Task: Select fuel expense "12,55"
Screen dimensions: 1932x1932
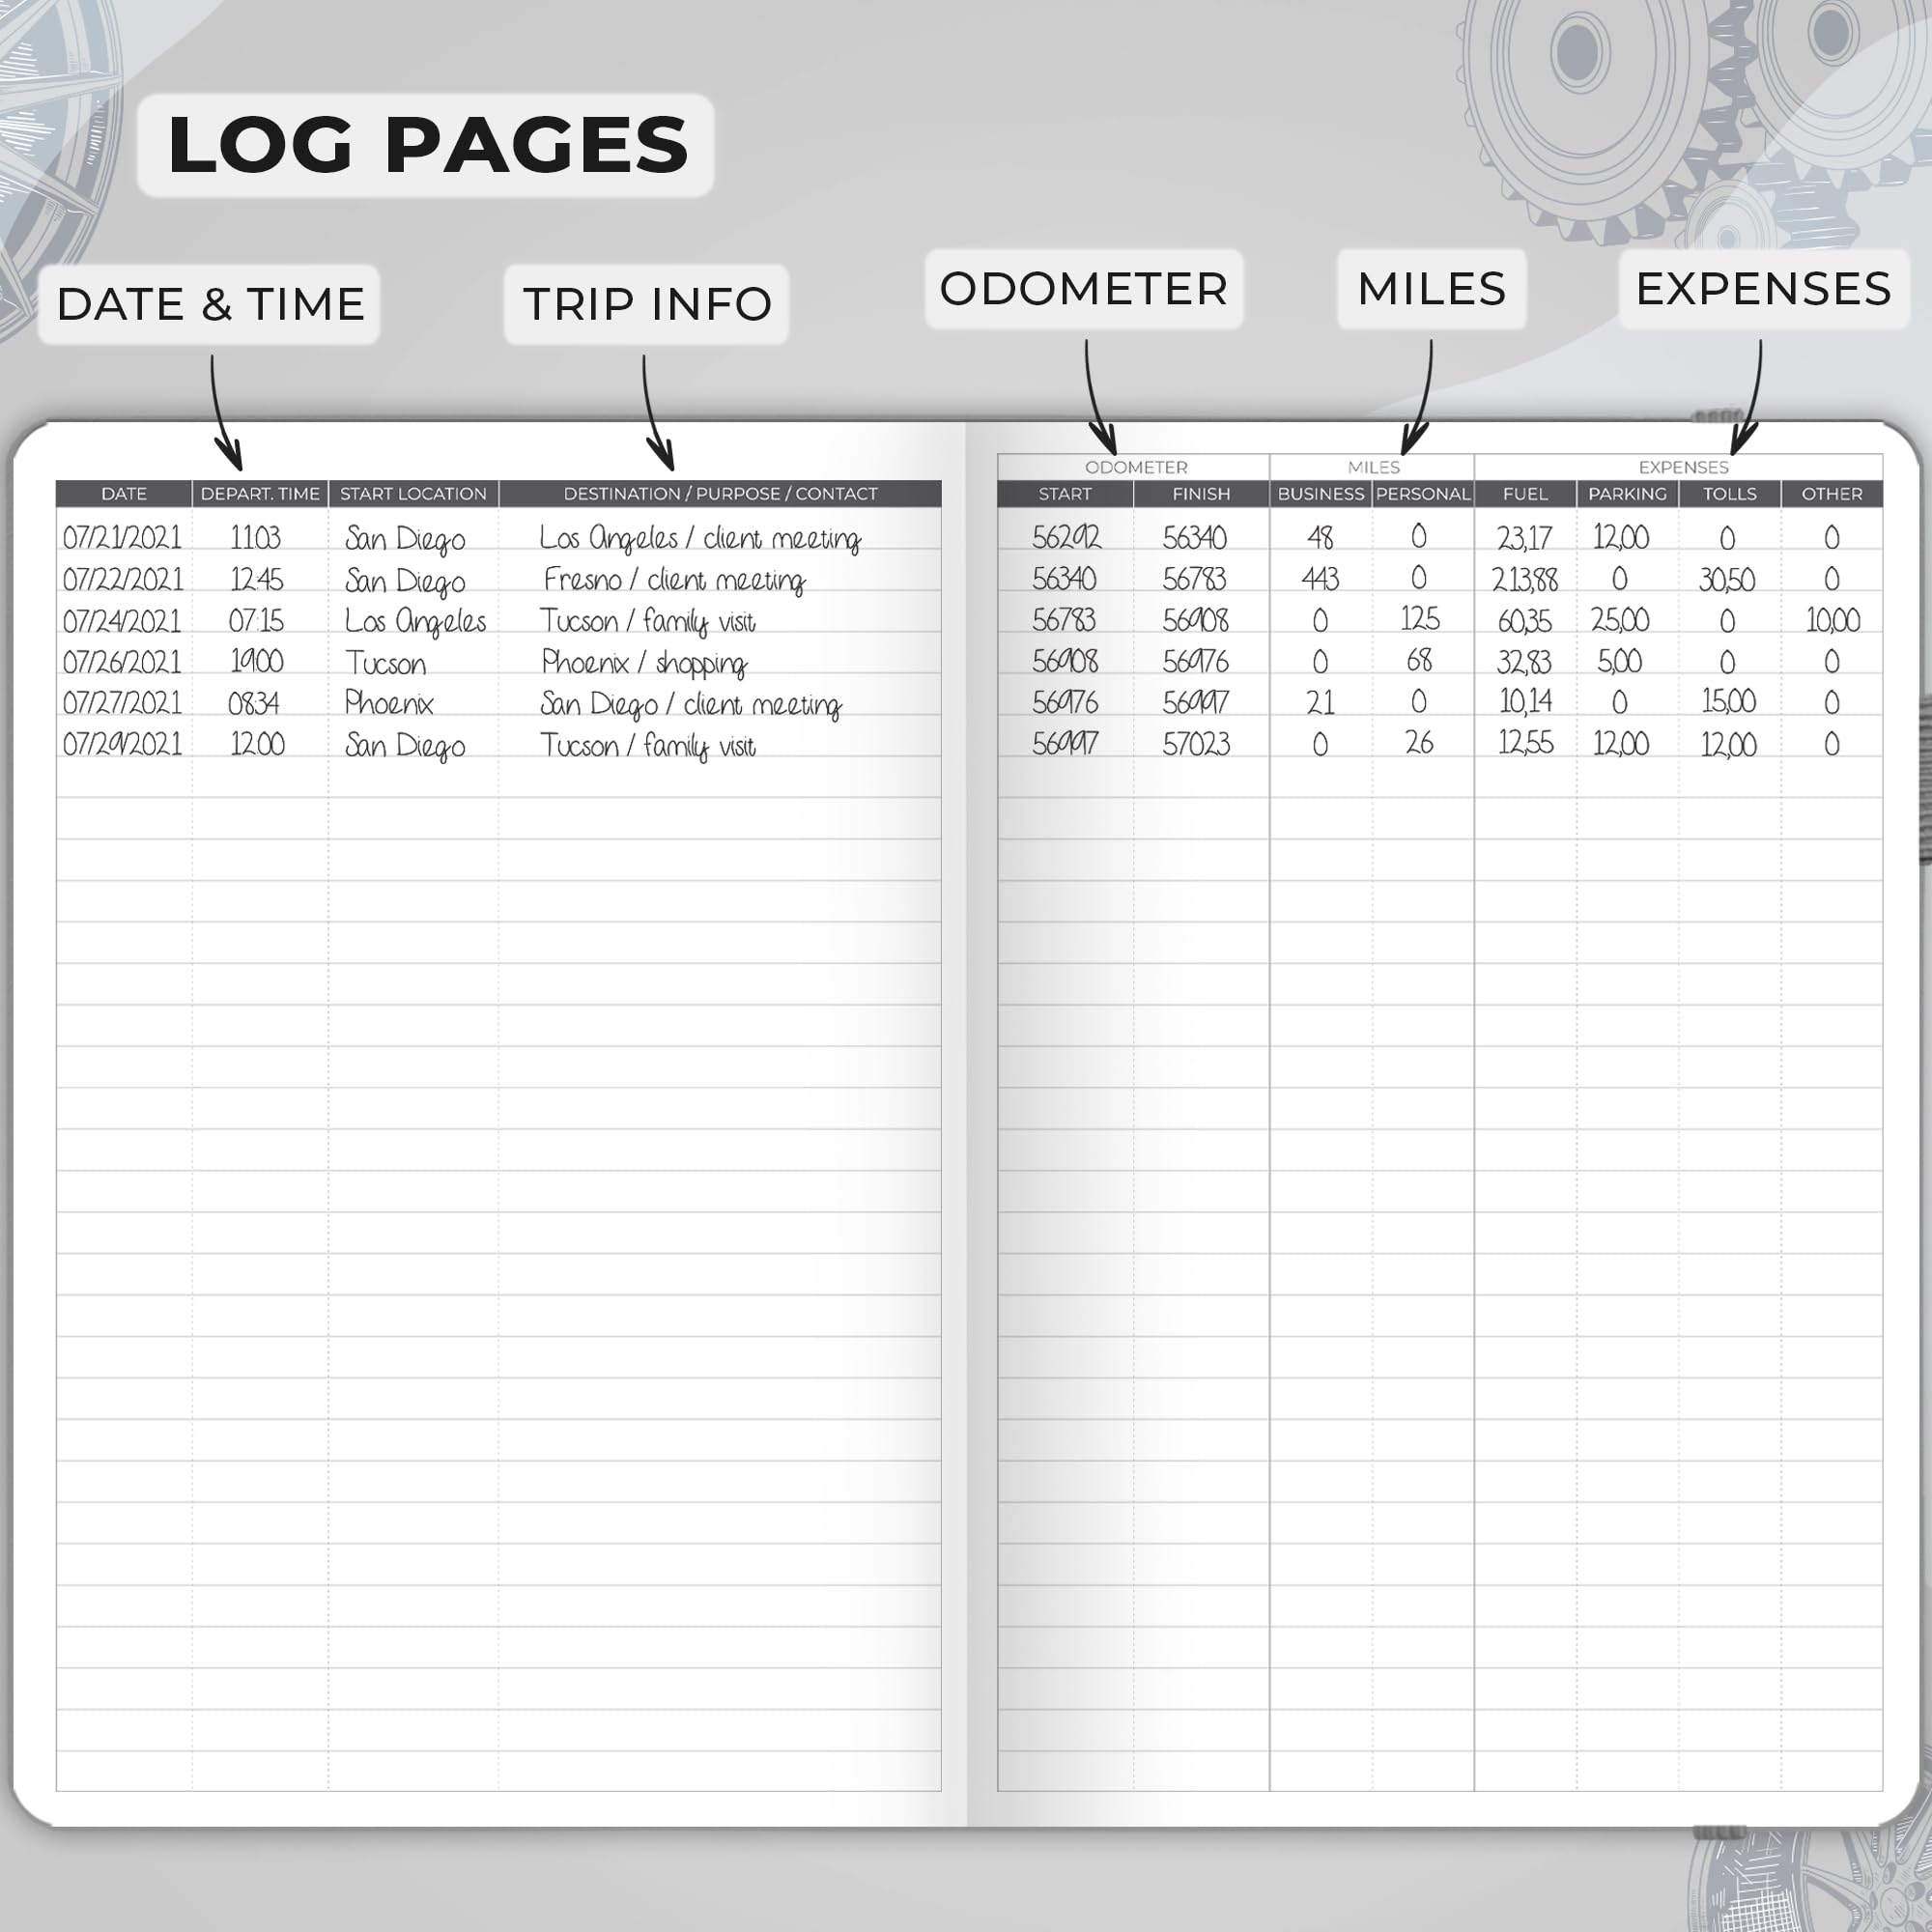Action: (x=1525, y=743)
